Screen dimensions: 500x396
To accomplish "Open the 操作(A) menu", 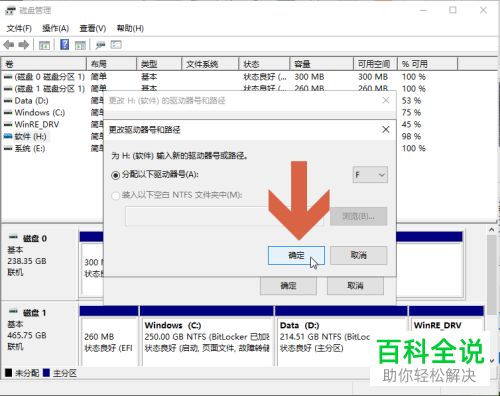I will coord(55,28).
